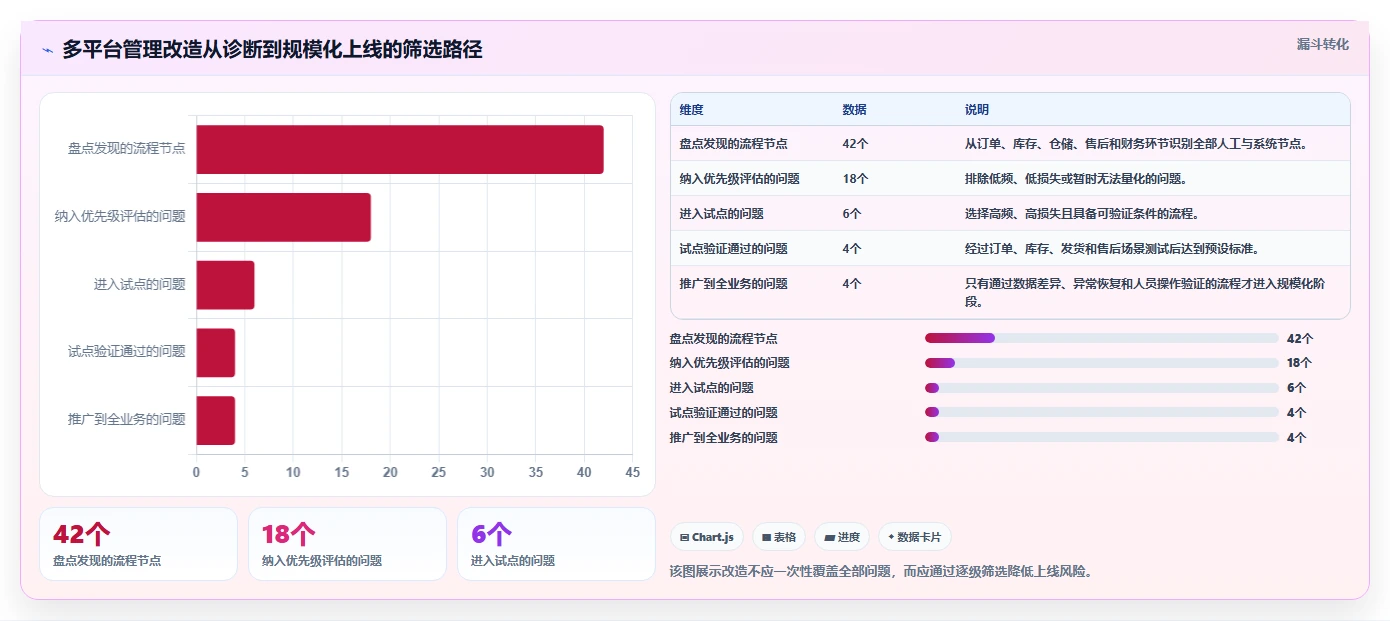Click the table description starting 排除低频
The height and width of the screenshot is (621, 1390).
(1076, 179)
